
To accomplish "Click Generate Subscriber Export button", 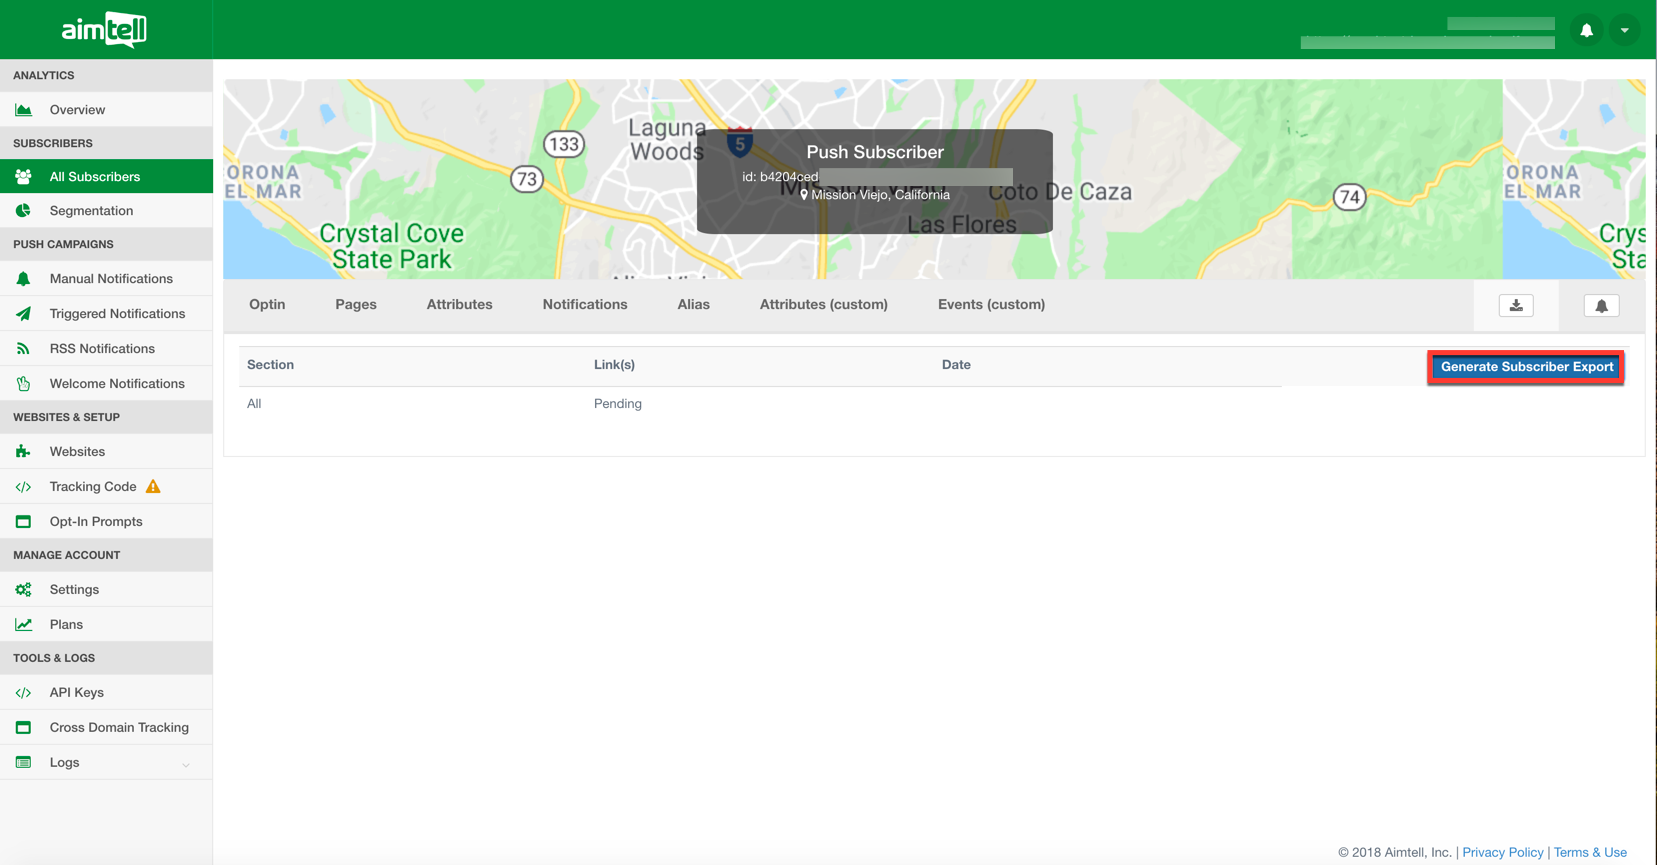I will tap(1526, 367).
